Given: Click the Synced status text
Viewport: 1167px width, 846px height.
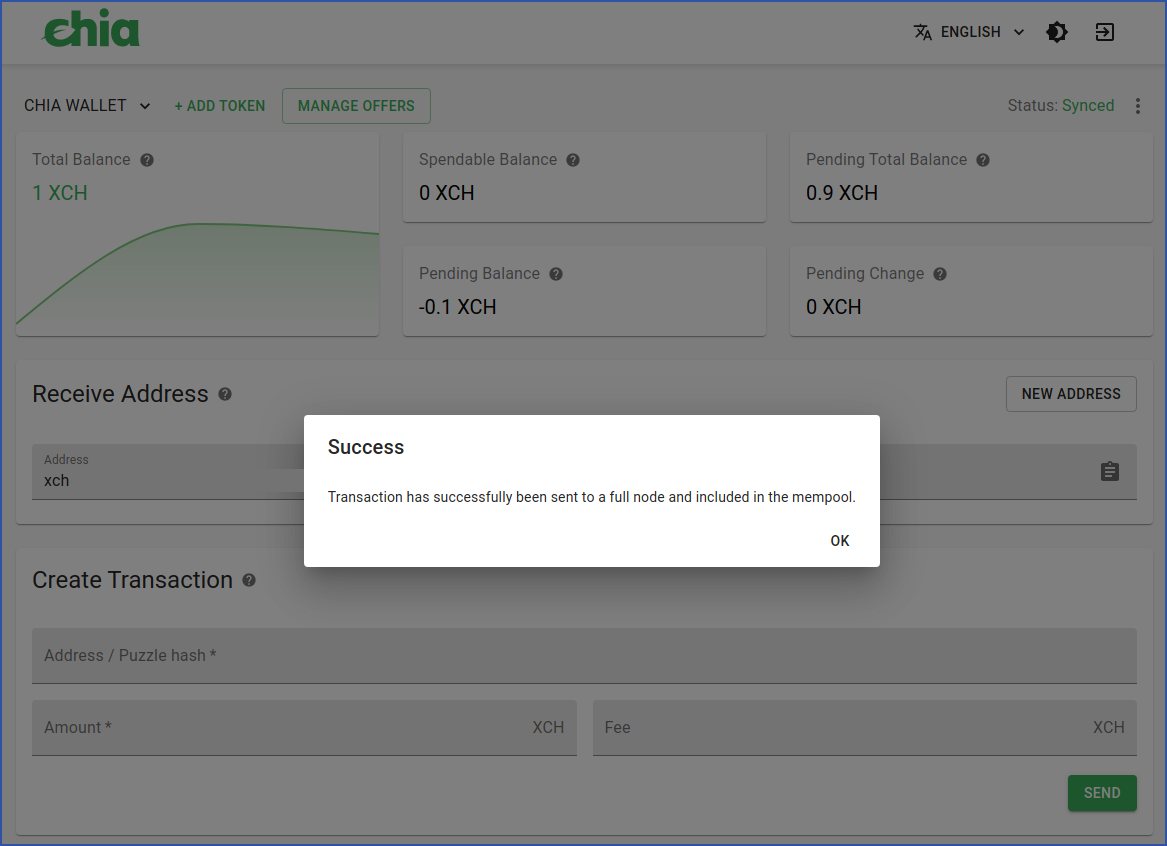Looking at the screenshot, I should tap(1087, 106).
